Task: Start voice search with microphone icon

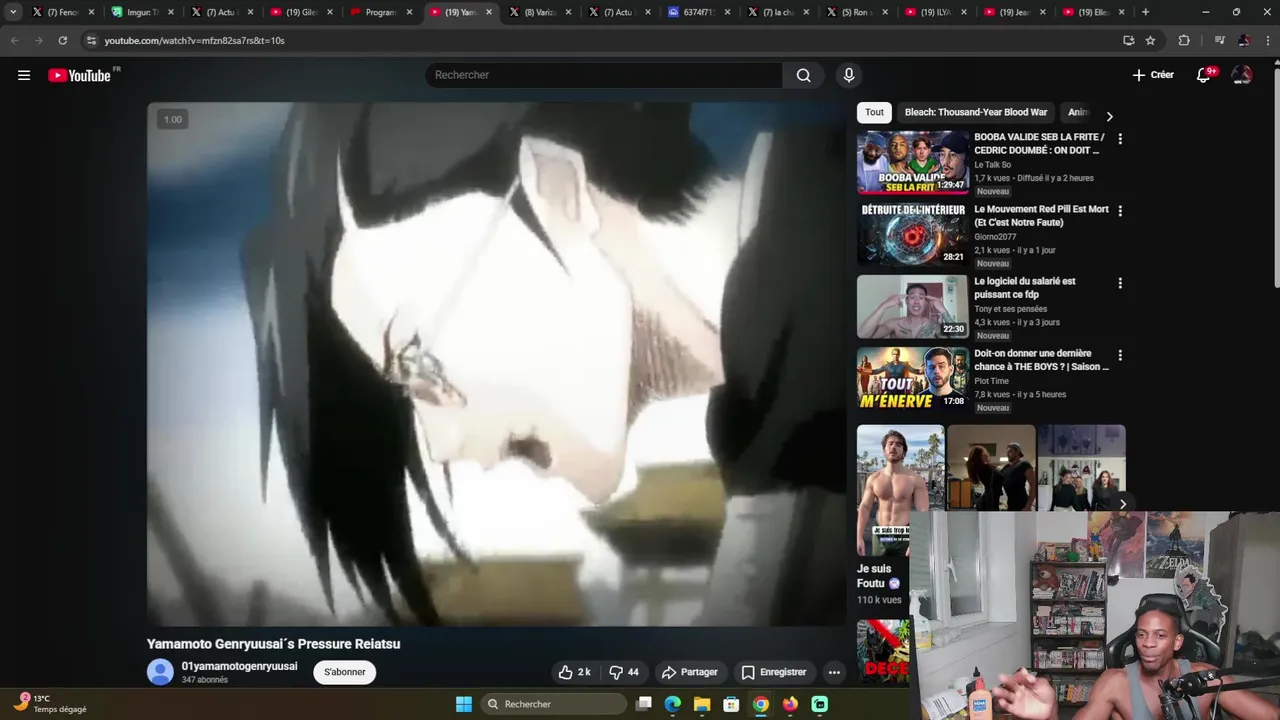Action: (x=849, y=75)
